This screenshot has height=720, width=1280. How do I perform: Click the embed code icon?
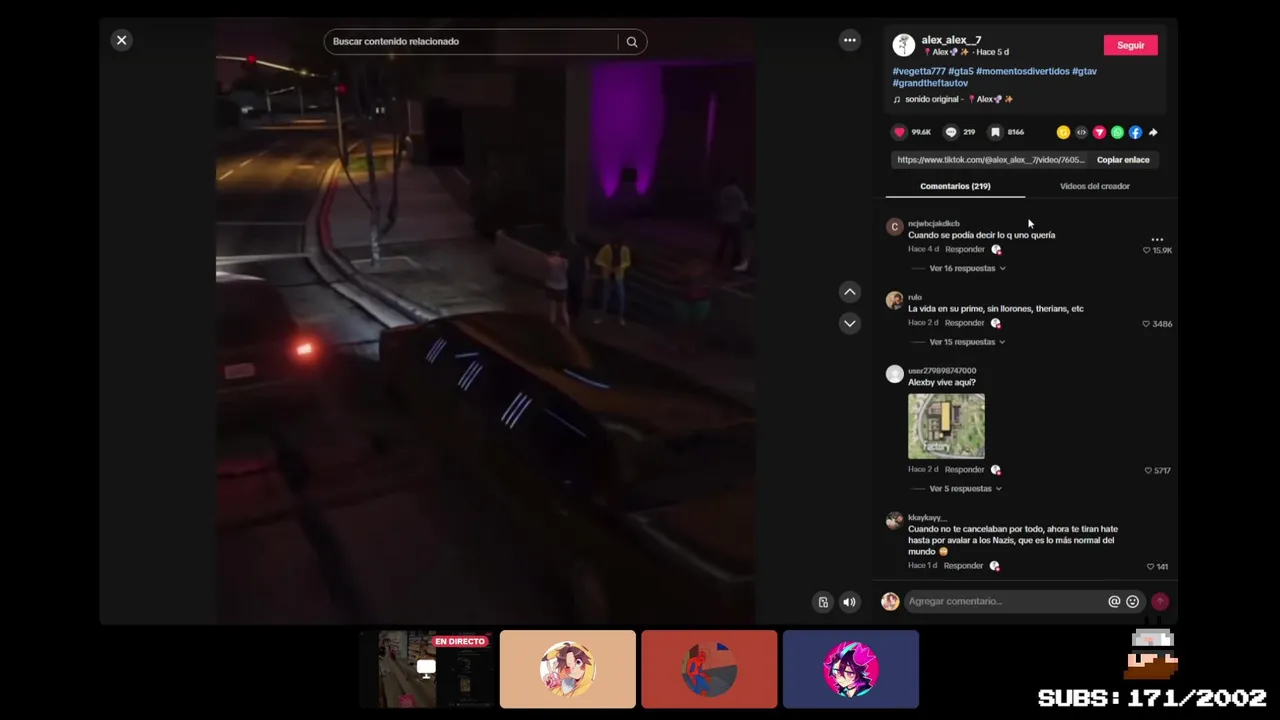1081,132
